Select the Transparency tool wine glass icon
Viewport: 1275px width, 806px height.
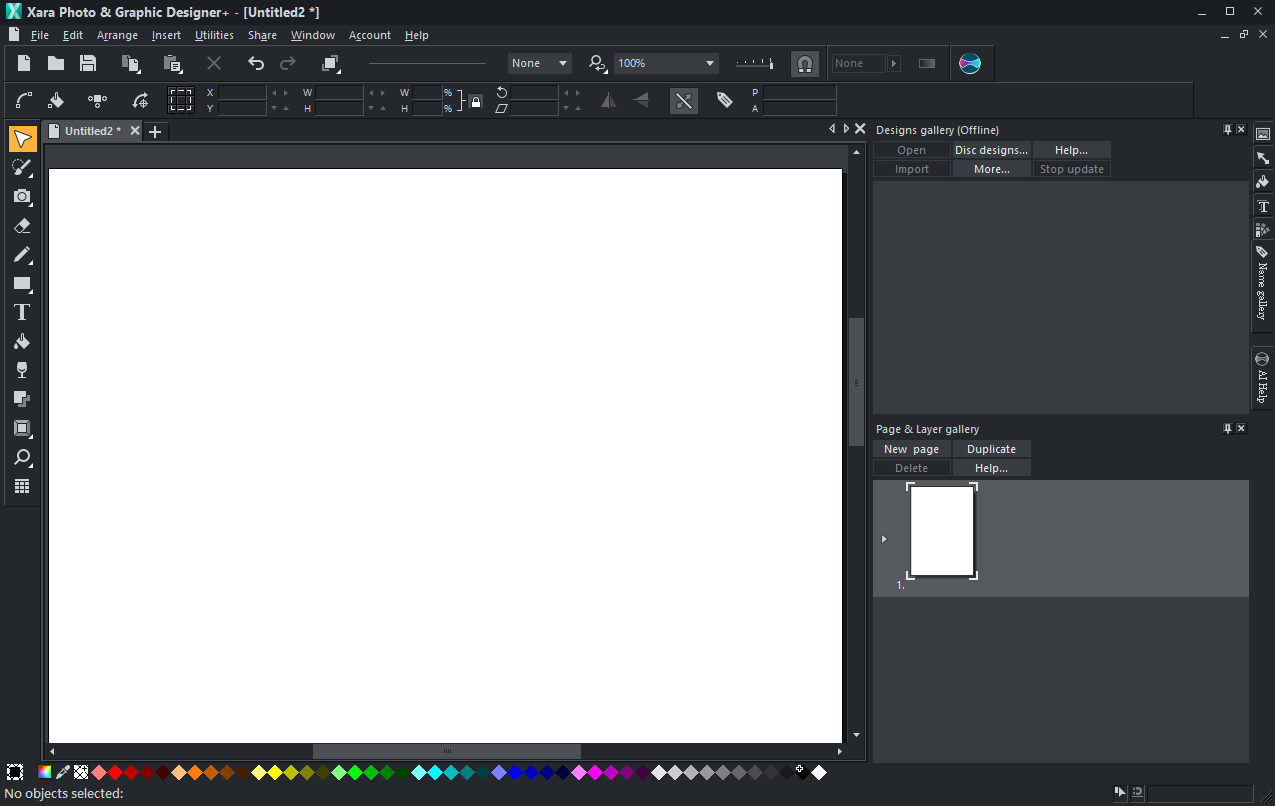coord(22,370)
